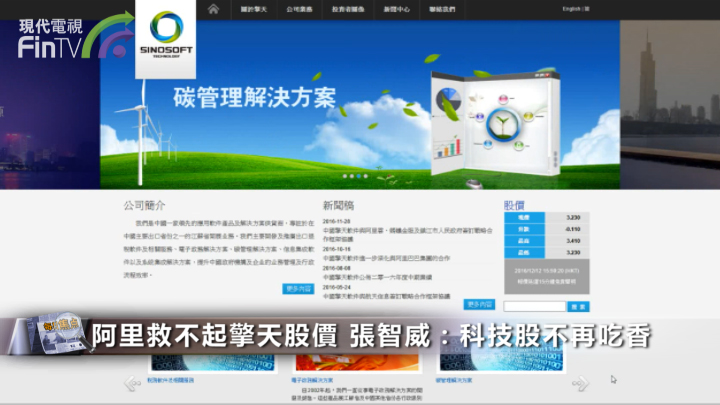
Task: Click the 電子政務解決方案 caption link
Action: coord(312,380)
